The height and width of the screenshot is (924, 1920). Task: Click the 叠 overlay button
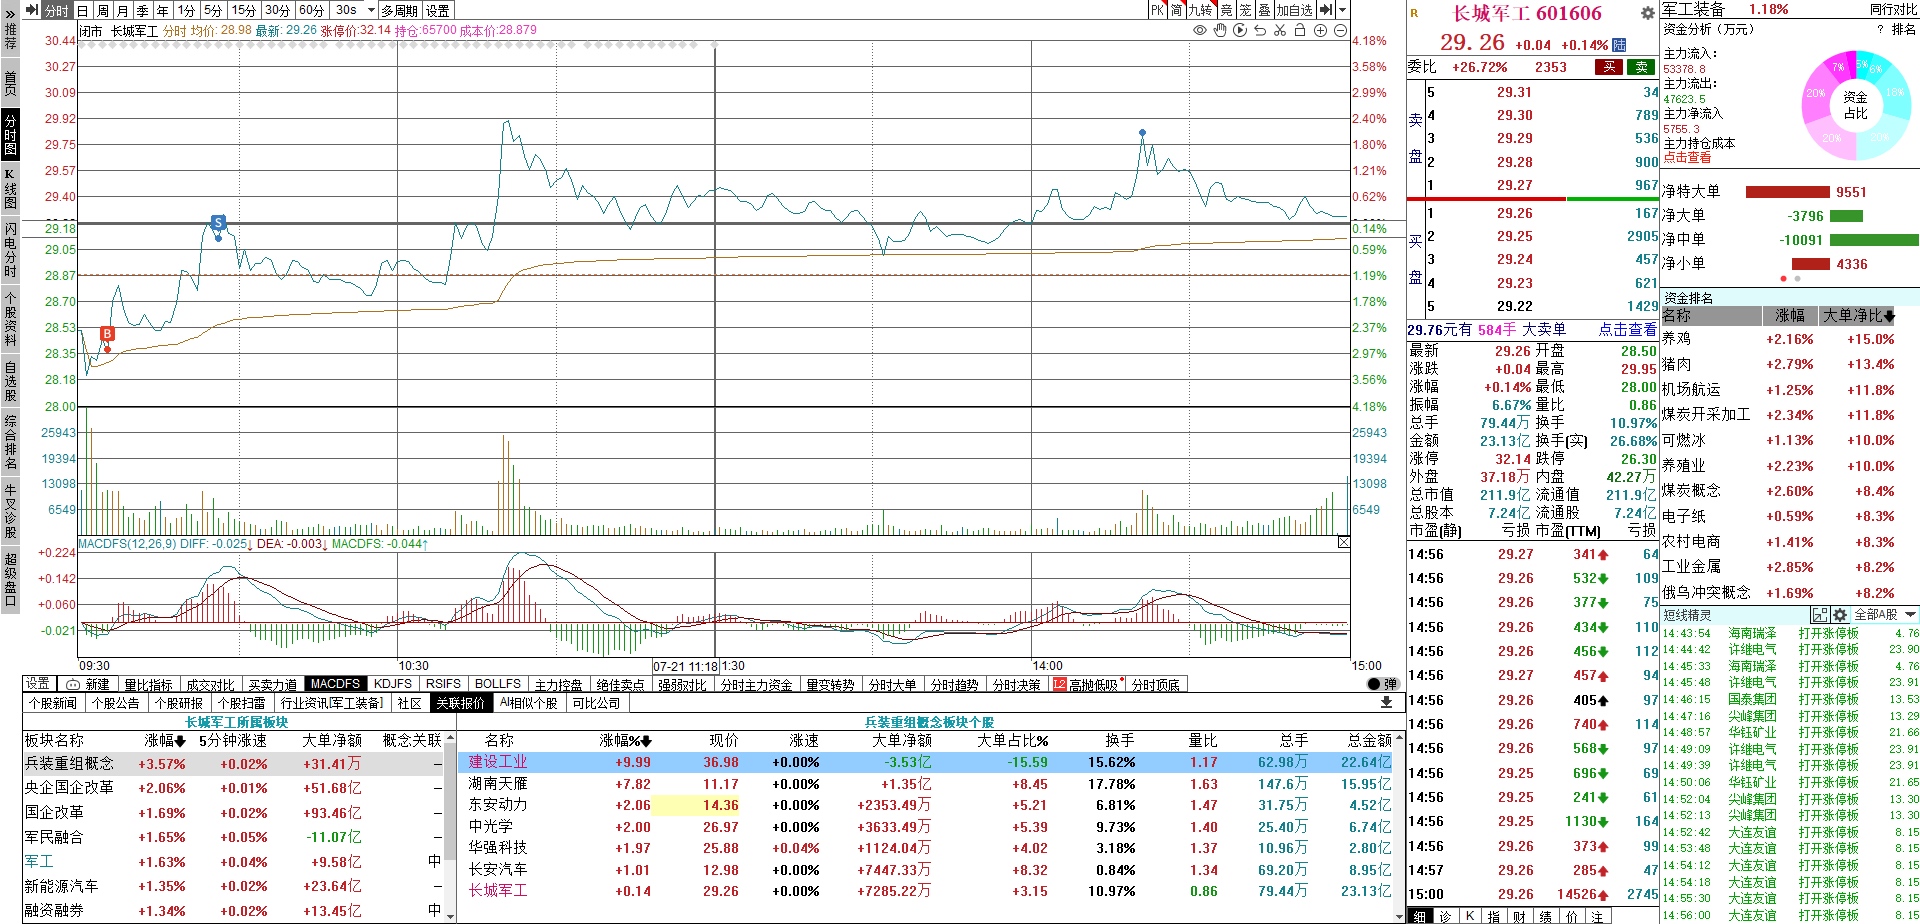(1264, 10)
